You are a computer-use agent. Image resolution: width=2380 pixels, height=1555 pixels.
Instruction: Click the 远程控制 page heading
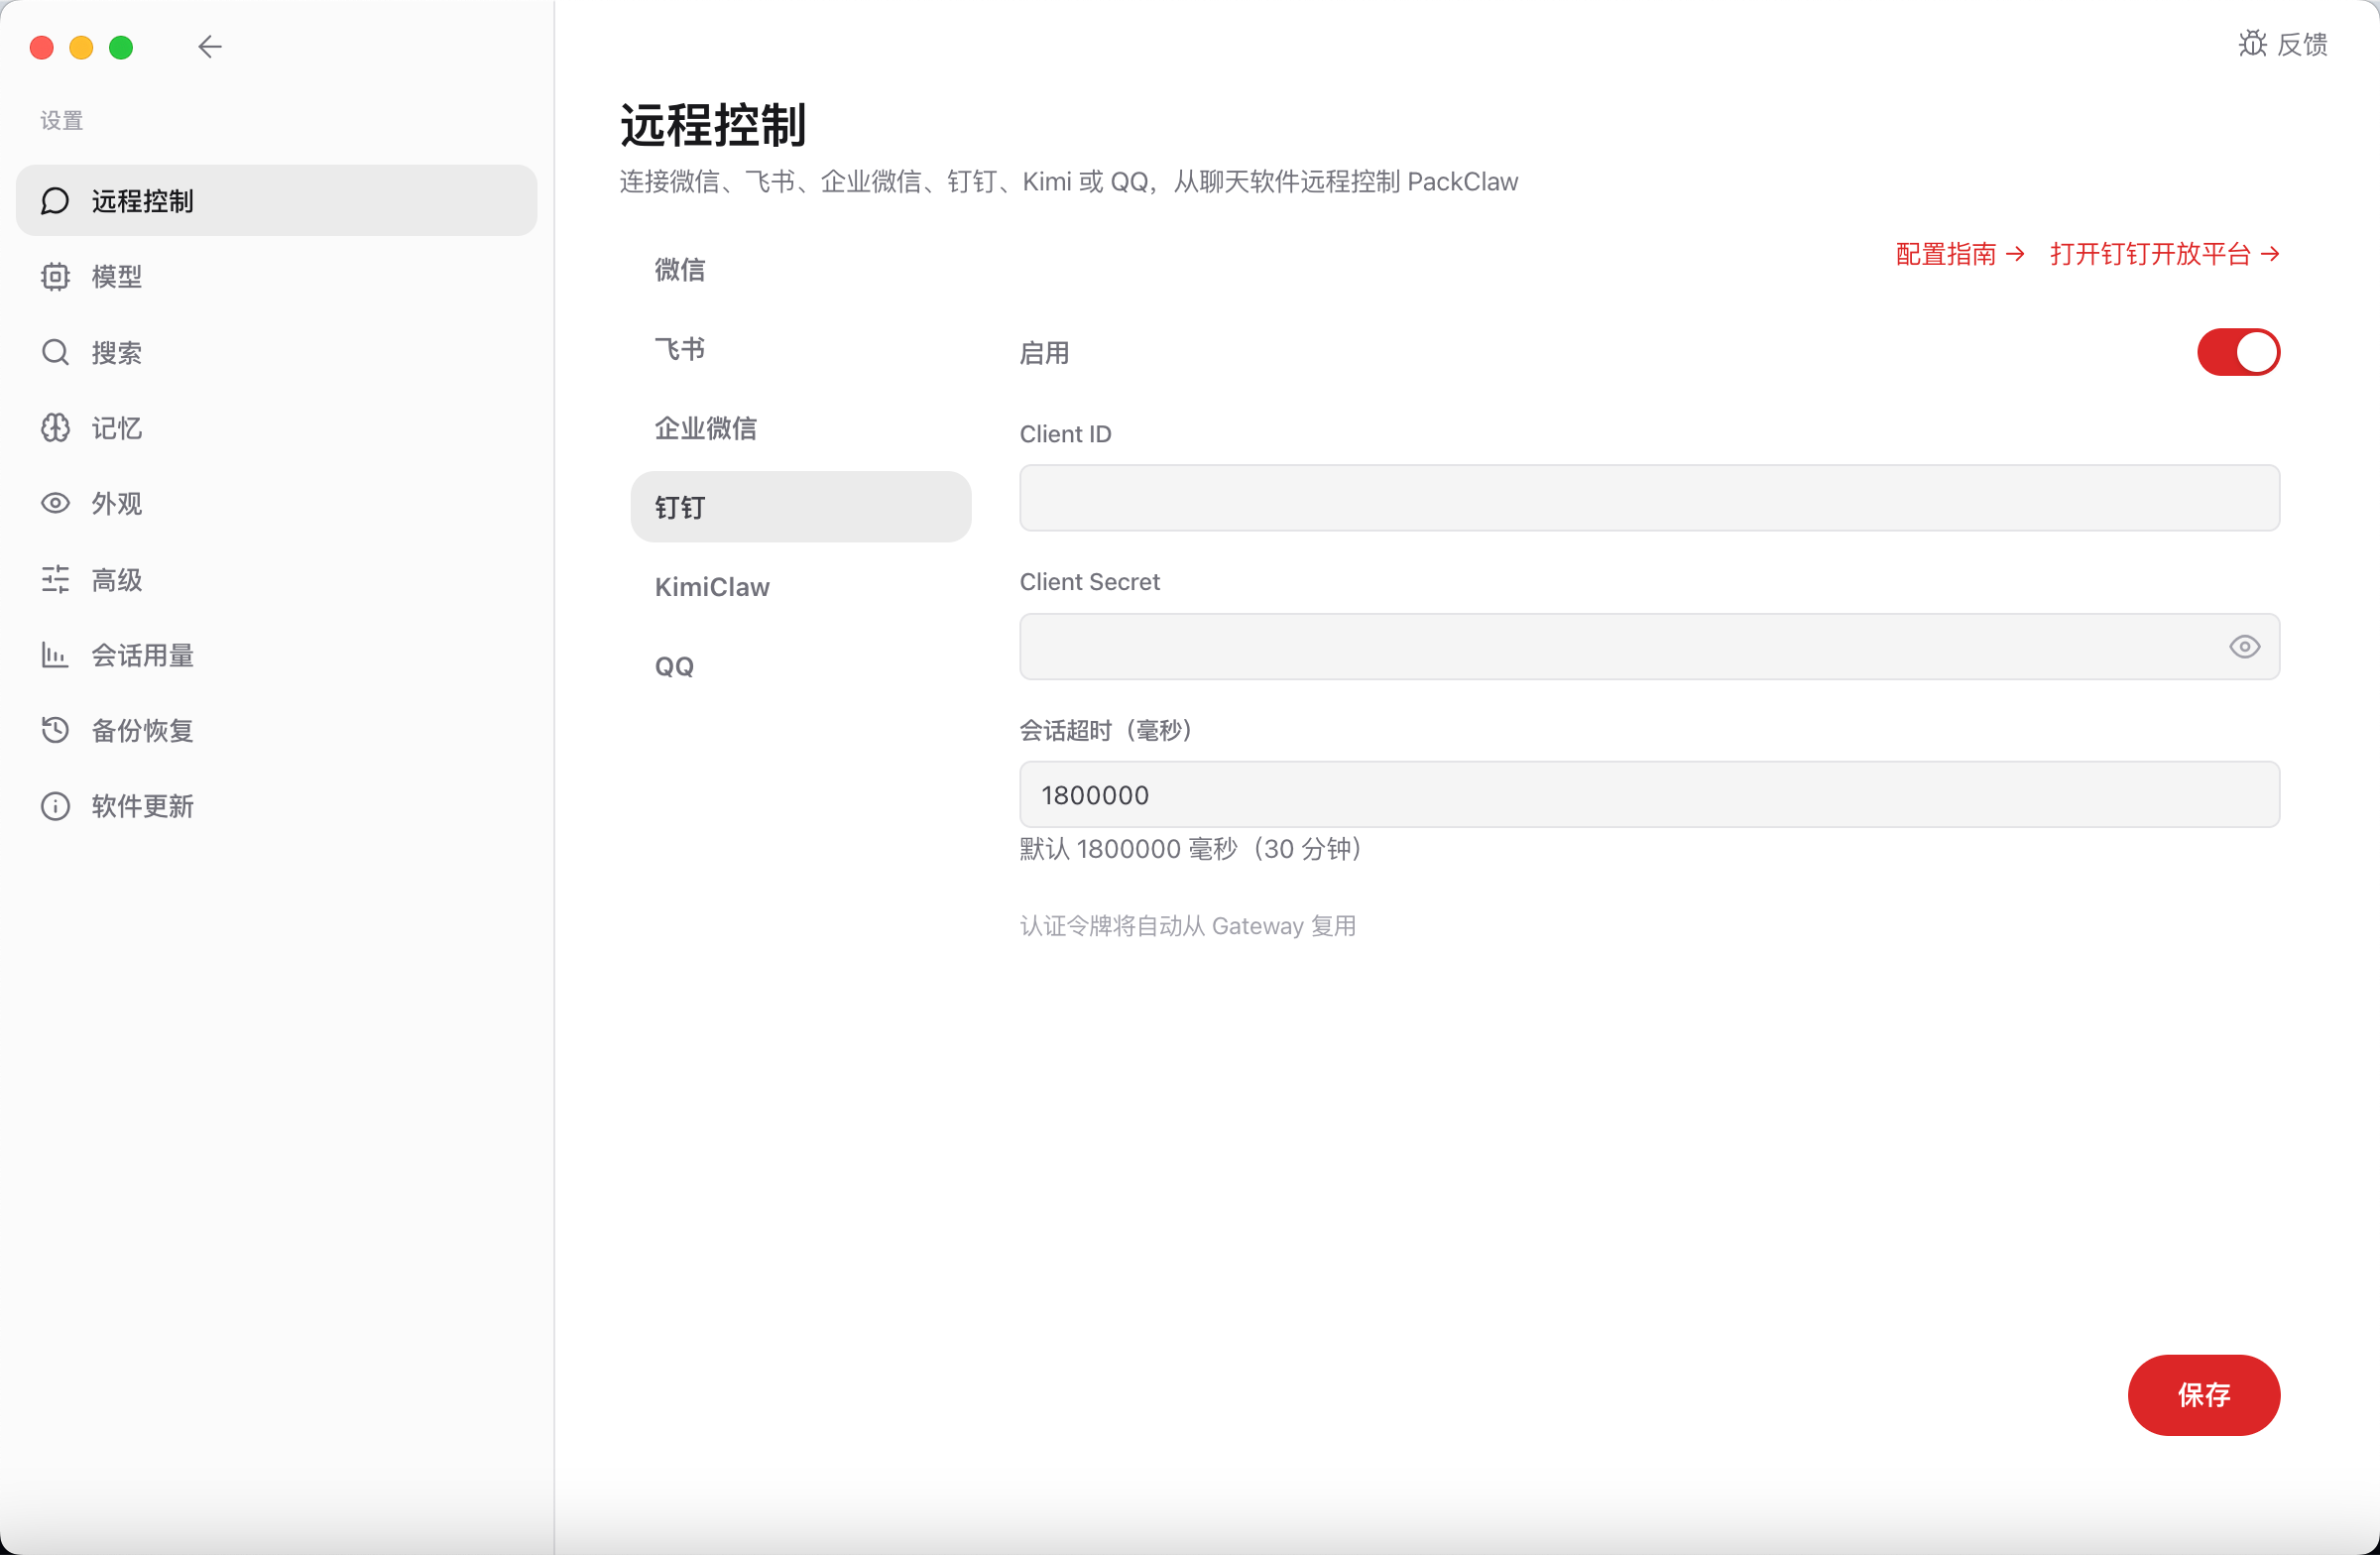(x=712, y=125)
